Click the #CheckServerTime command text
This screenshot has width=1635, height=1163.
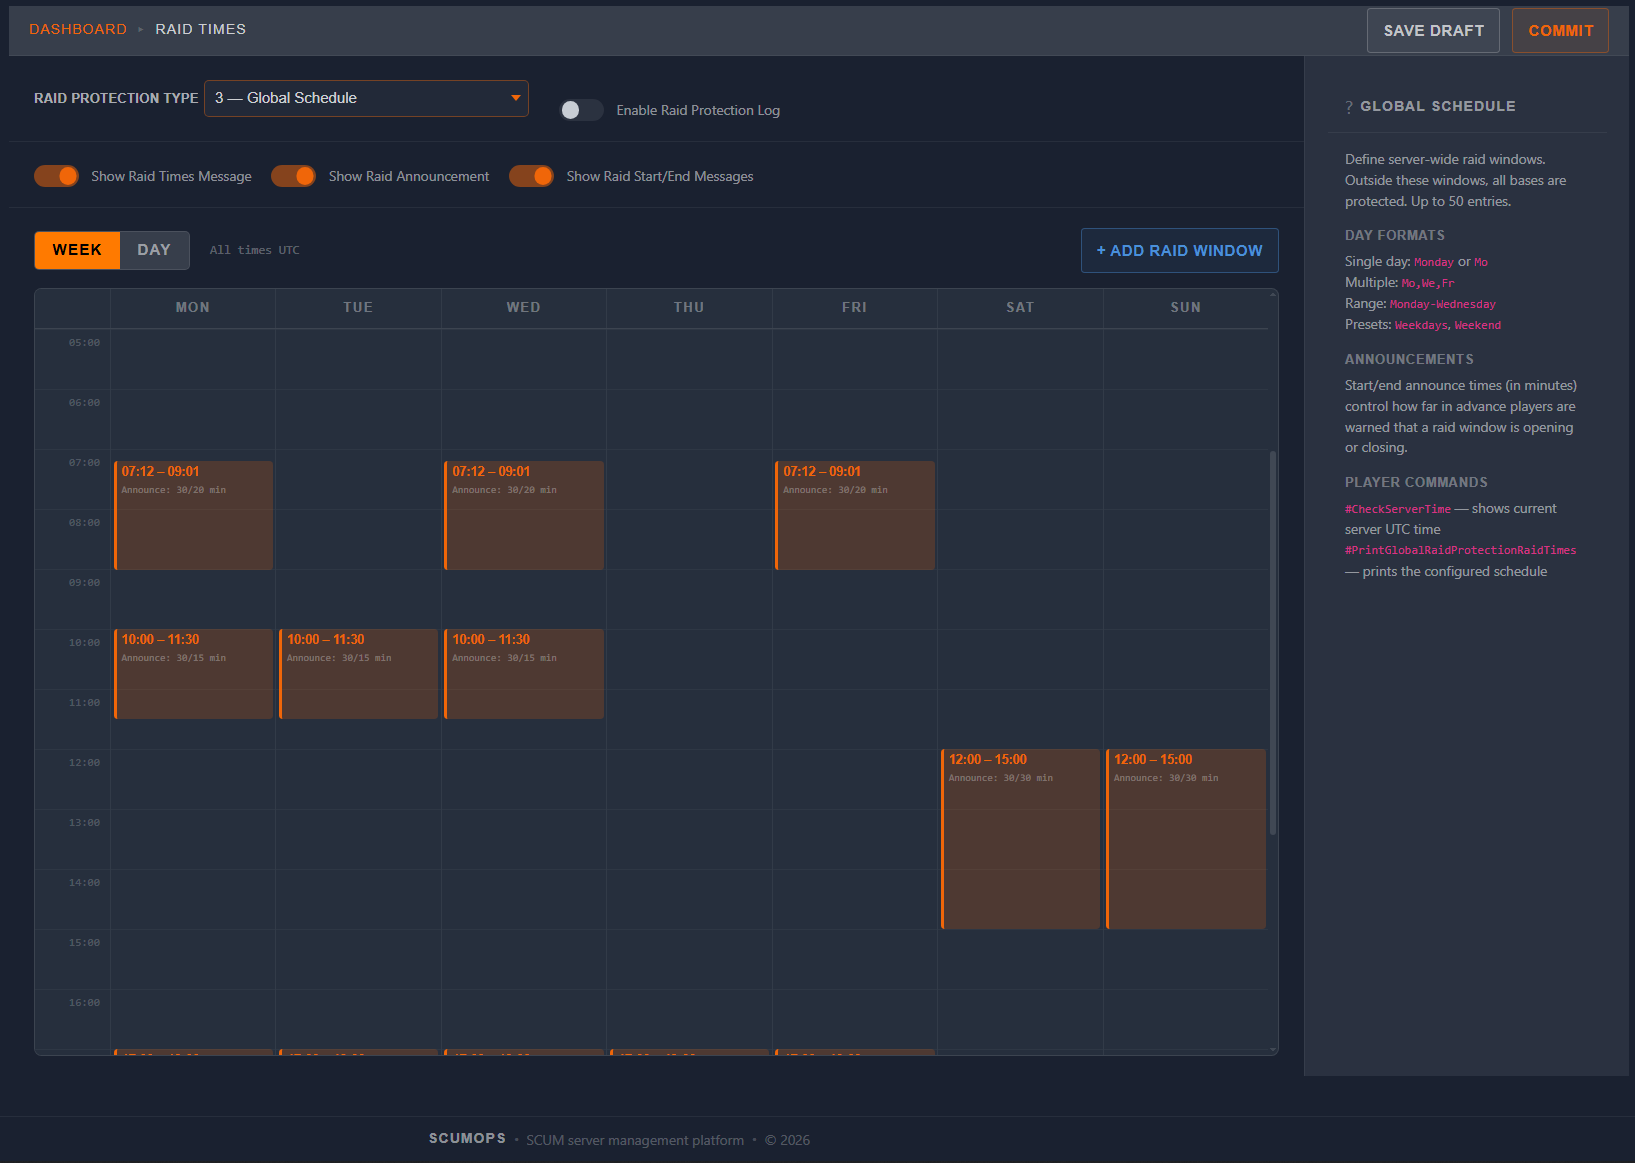[1397, 509]
